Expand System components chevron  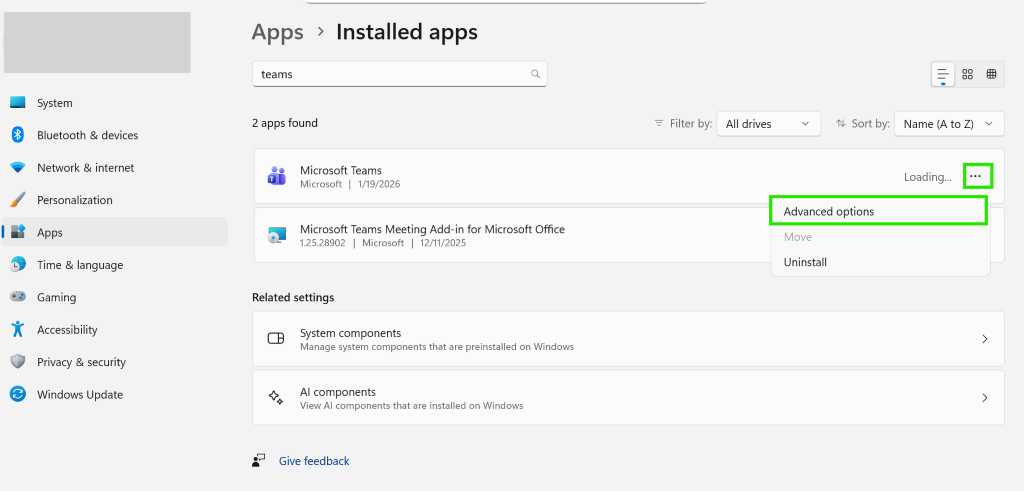985,339
